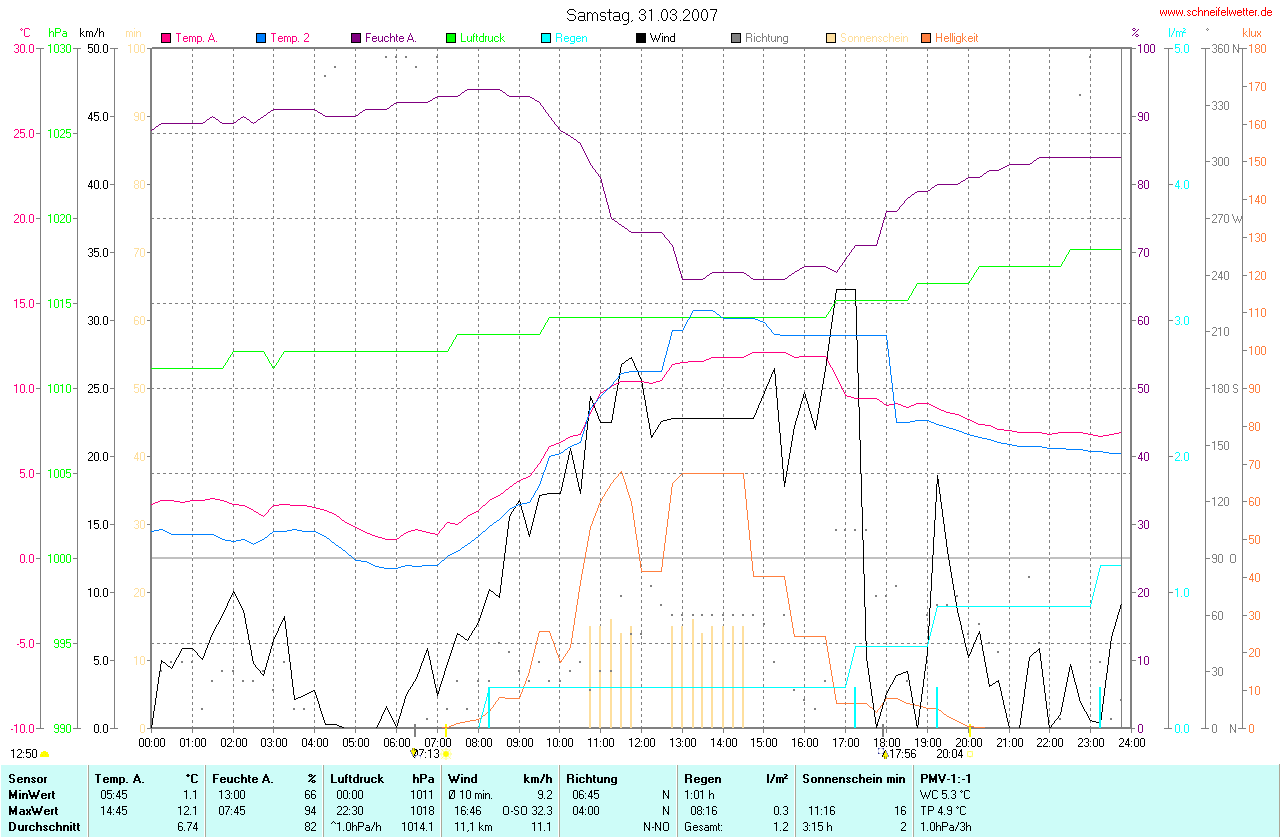Screen dimensions: 1280x837
Task: Click the green Luftdruck legend swatch
Action: click(451, 38)
